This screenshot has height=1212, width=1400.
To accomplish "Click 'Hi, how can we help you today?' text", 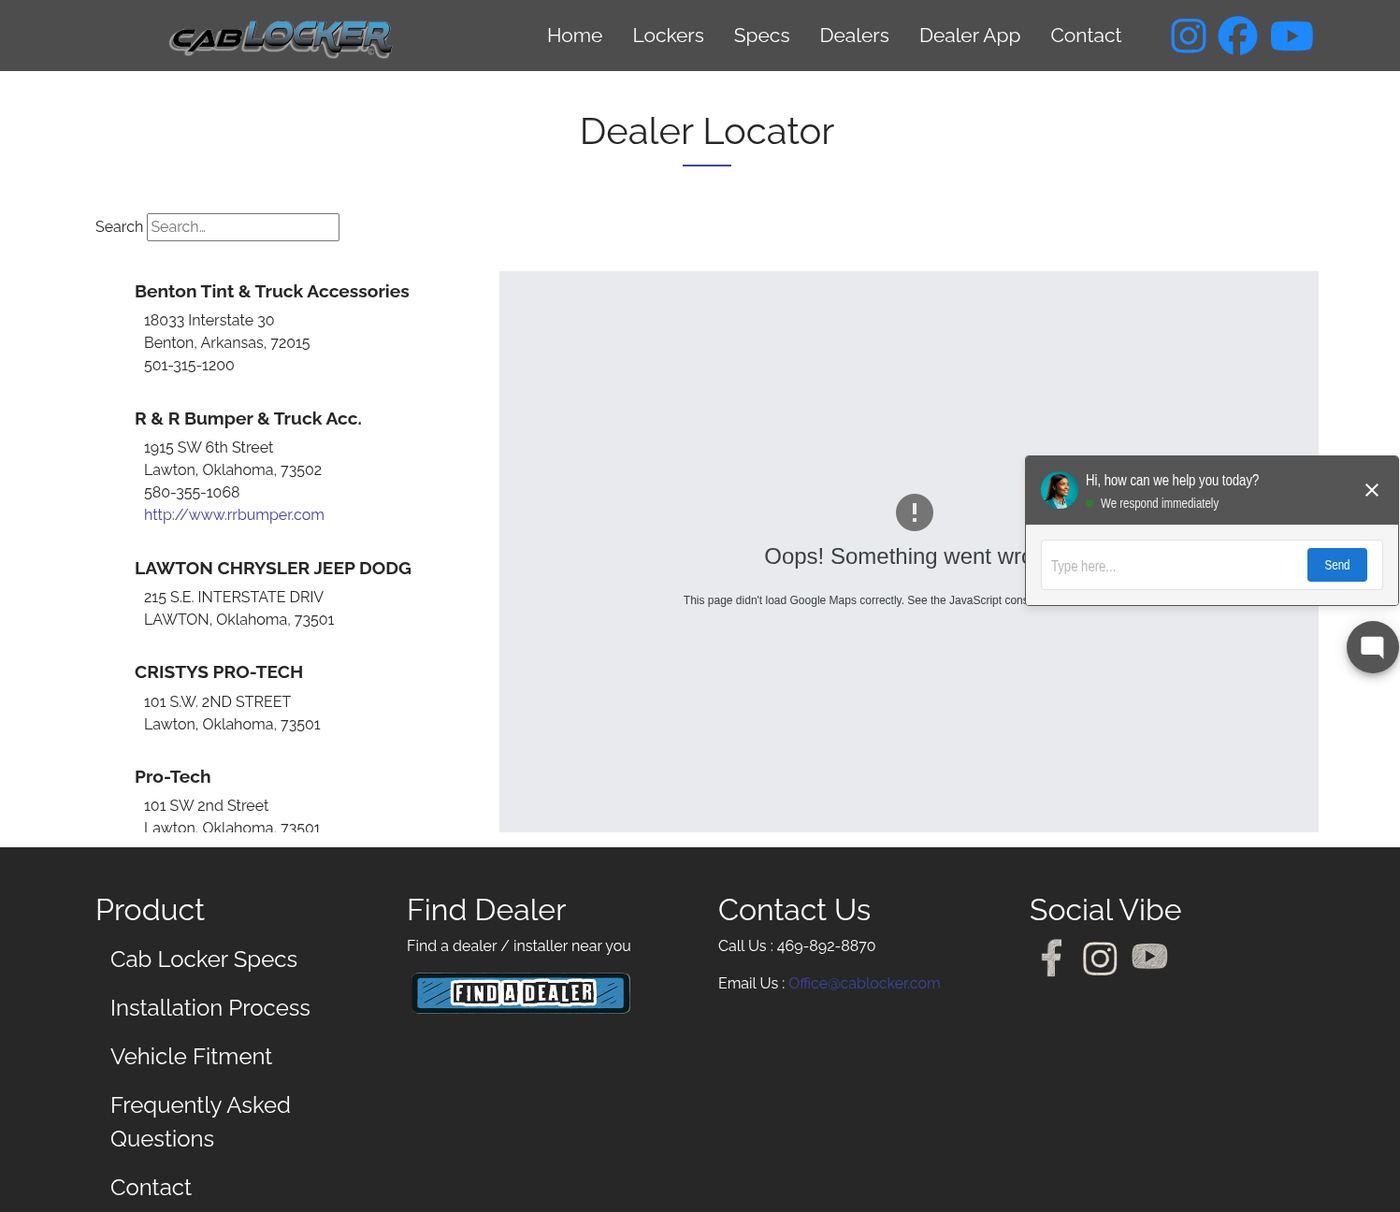I will pyautogui.click(x=1172, y=480).
